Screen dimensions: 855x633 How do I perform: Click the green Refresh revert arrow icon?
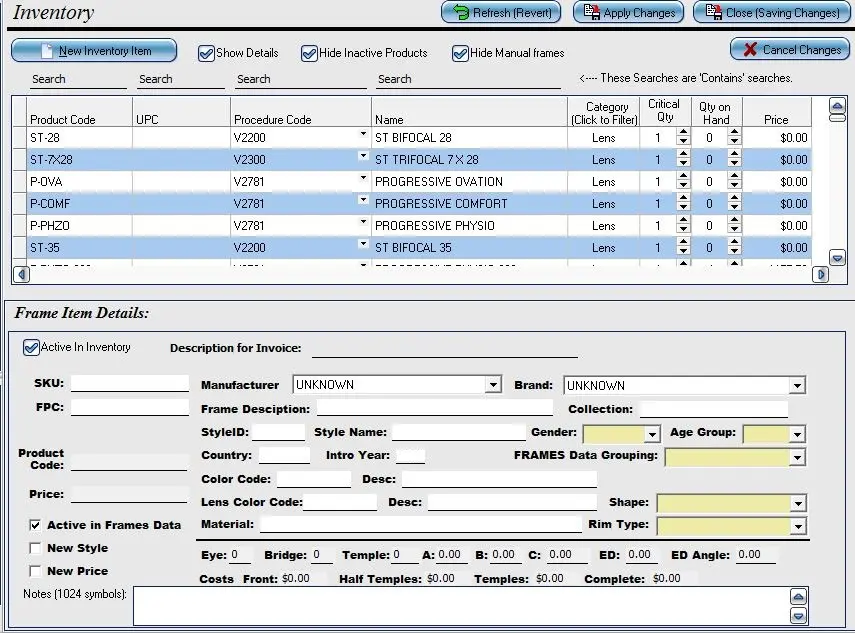463,13
